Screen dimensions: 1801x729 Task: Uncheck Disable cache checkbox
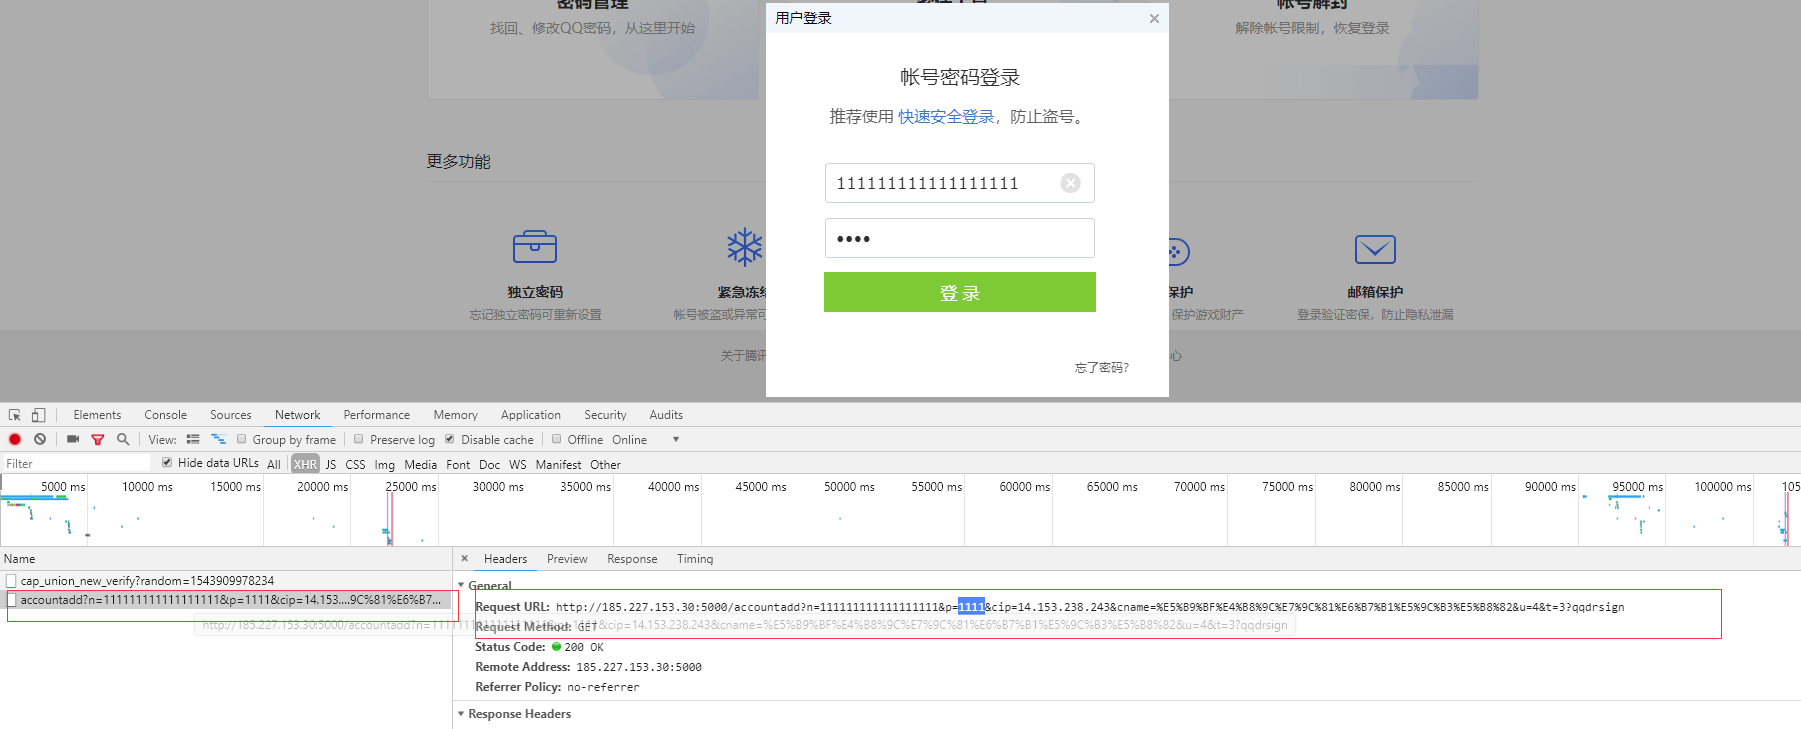click(450, 439)
